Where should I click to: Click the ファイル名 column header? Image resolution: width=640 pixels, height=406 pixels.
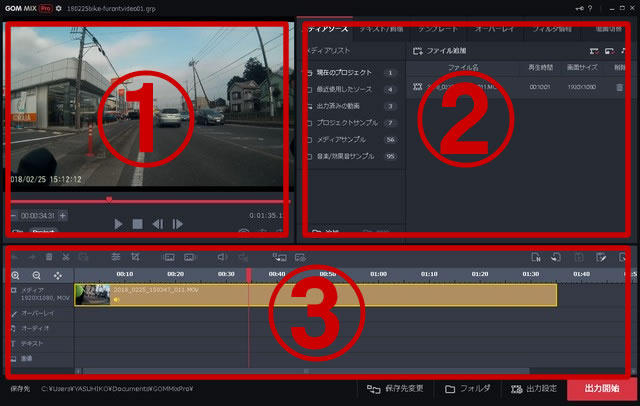463,67
